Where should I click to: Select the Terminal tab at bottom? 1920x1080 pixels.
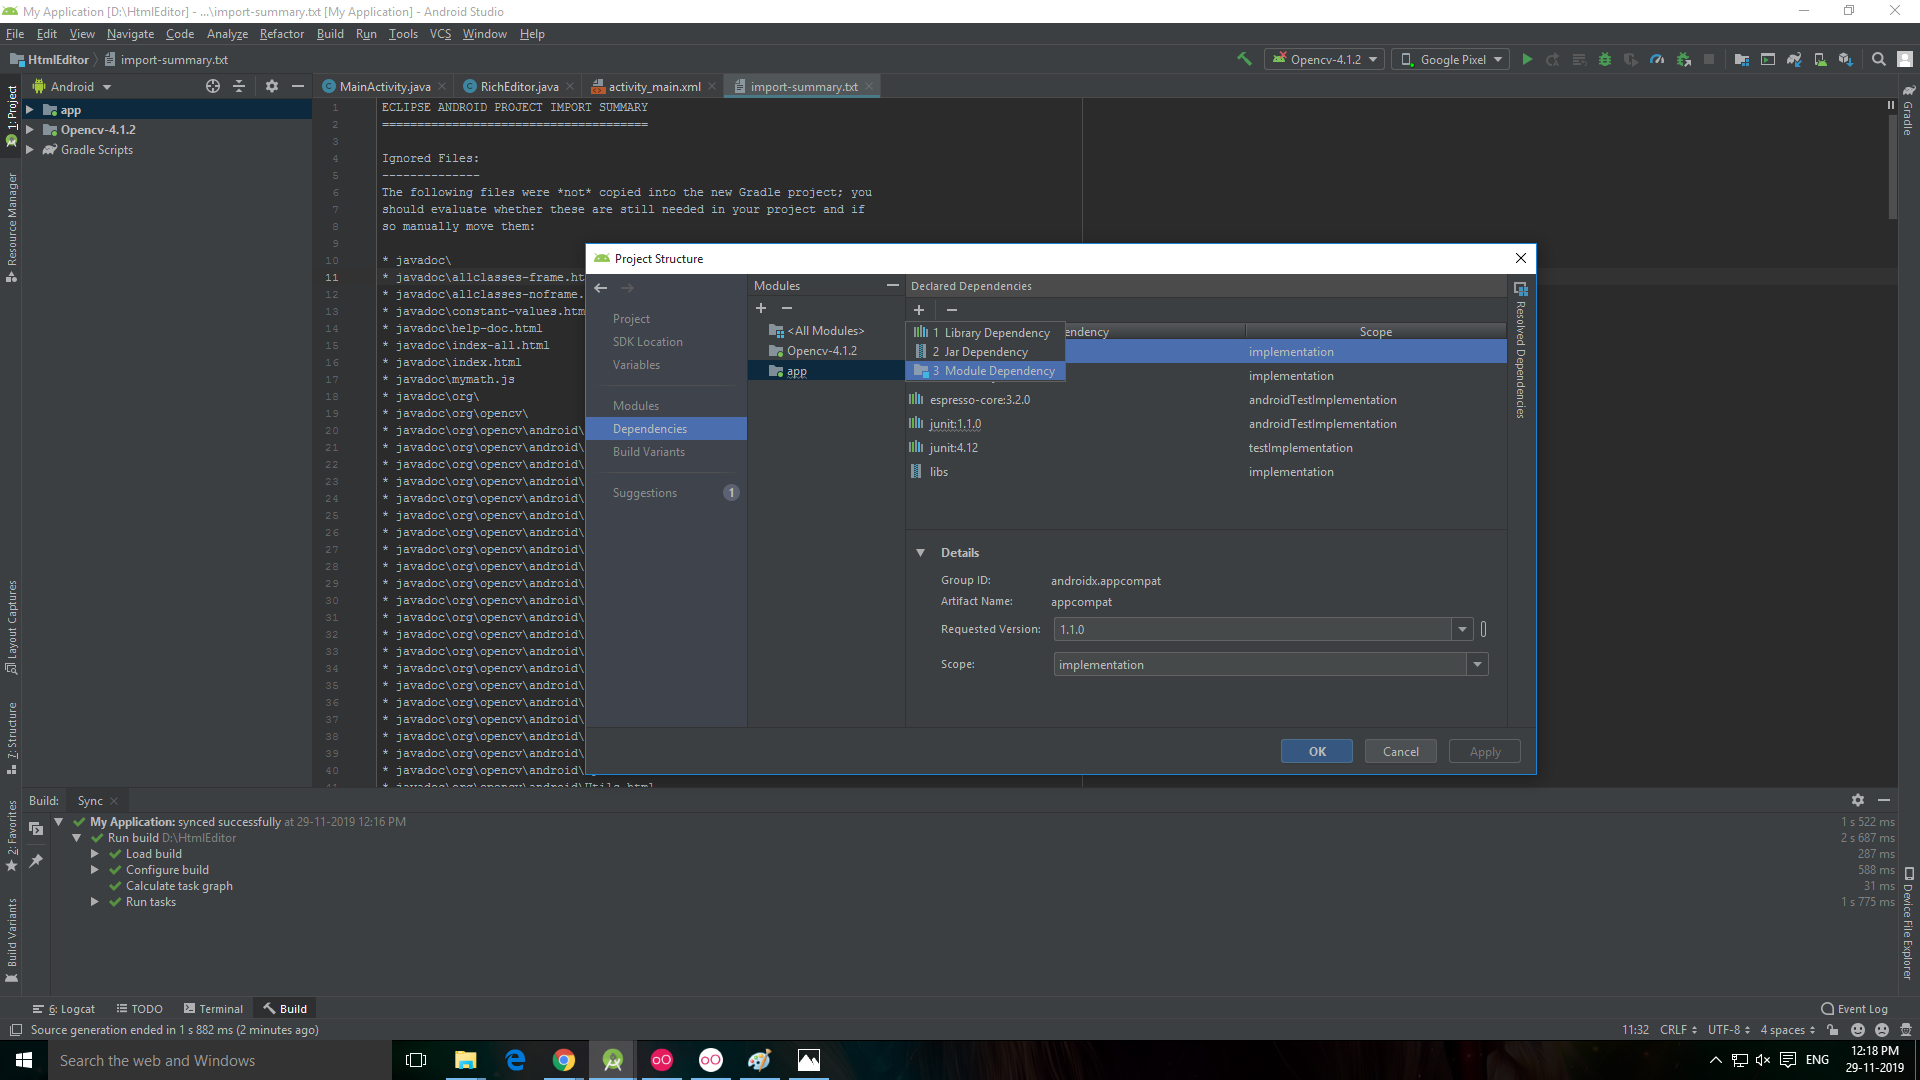pyautogui.click(x=214, y=1009)
